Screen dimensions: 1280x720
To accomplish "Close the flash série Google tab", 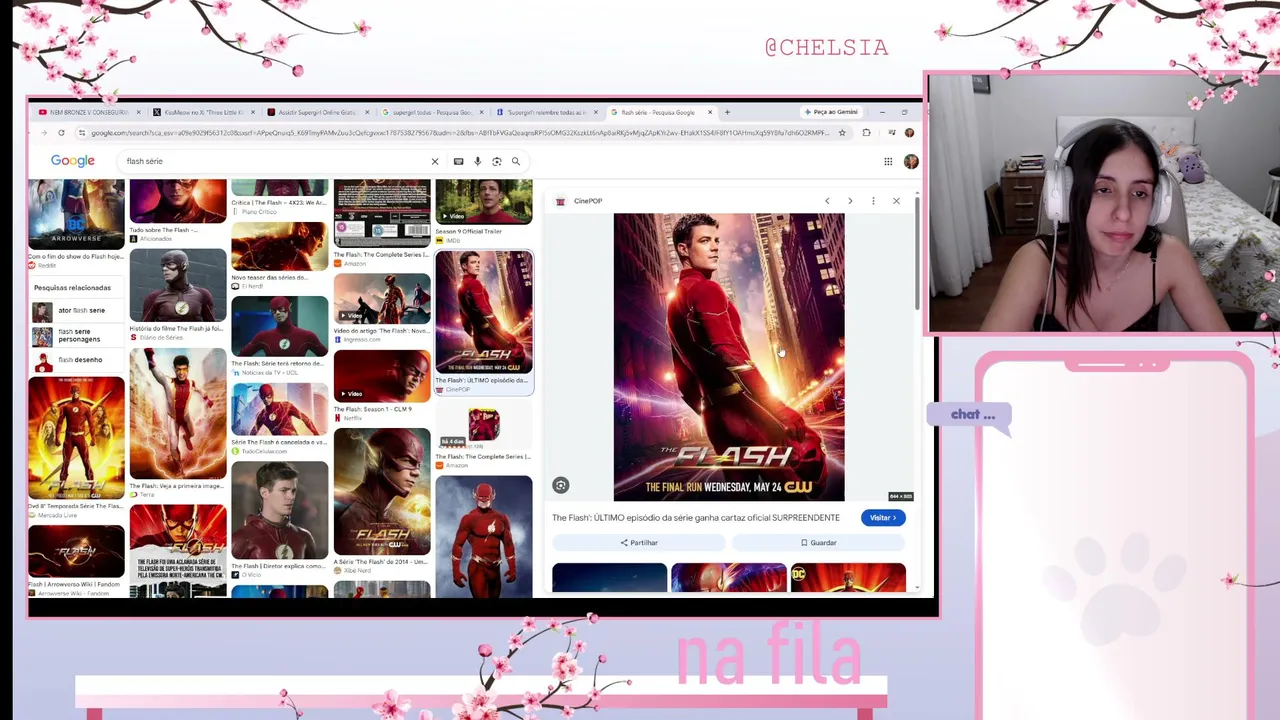I will [709, 112].
